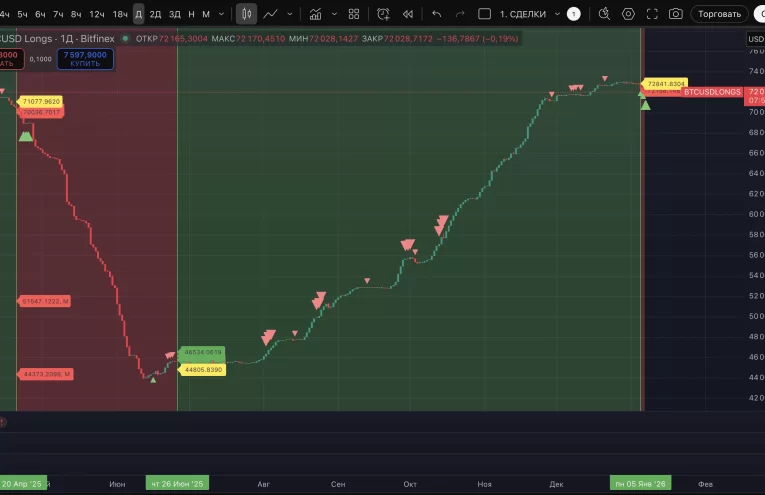Click the чт 26 Июн '25 date marker
The width and height of the screenshot is (765, 495).
click(x=177, y=484)
